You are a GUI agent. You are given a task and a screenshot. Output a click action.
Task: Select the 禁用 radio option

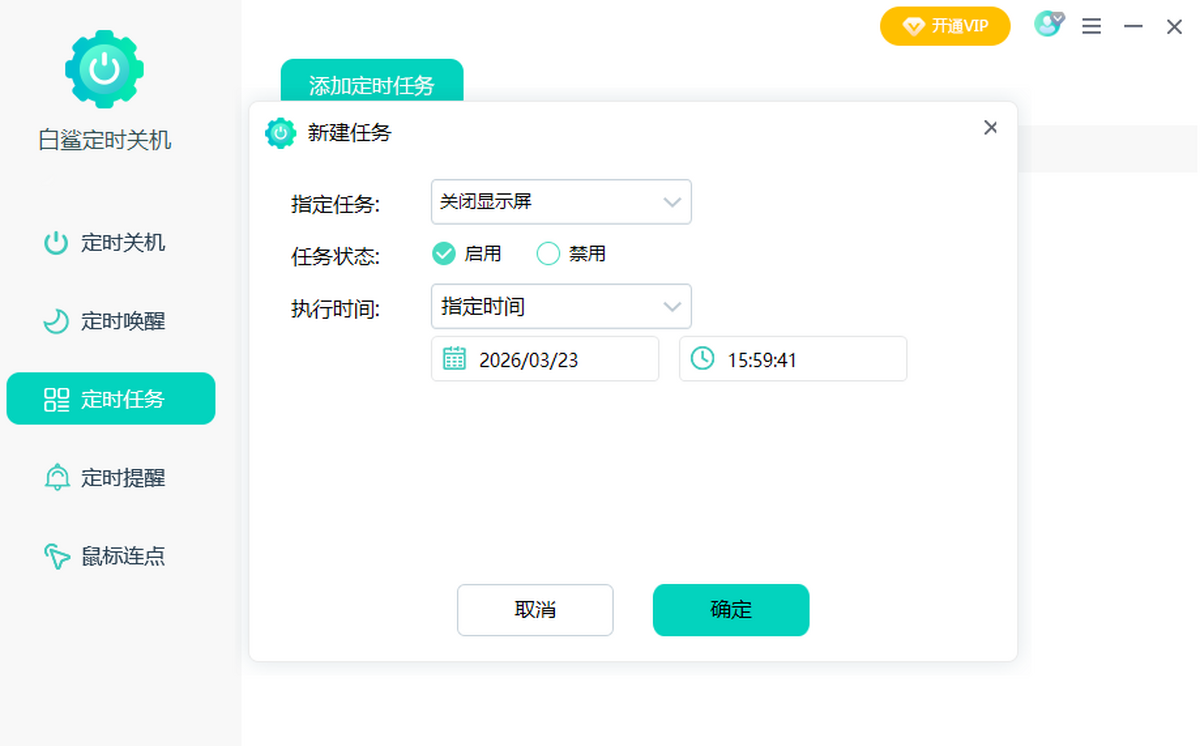point(548,254)
